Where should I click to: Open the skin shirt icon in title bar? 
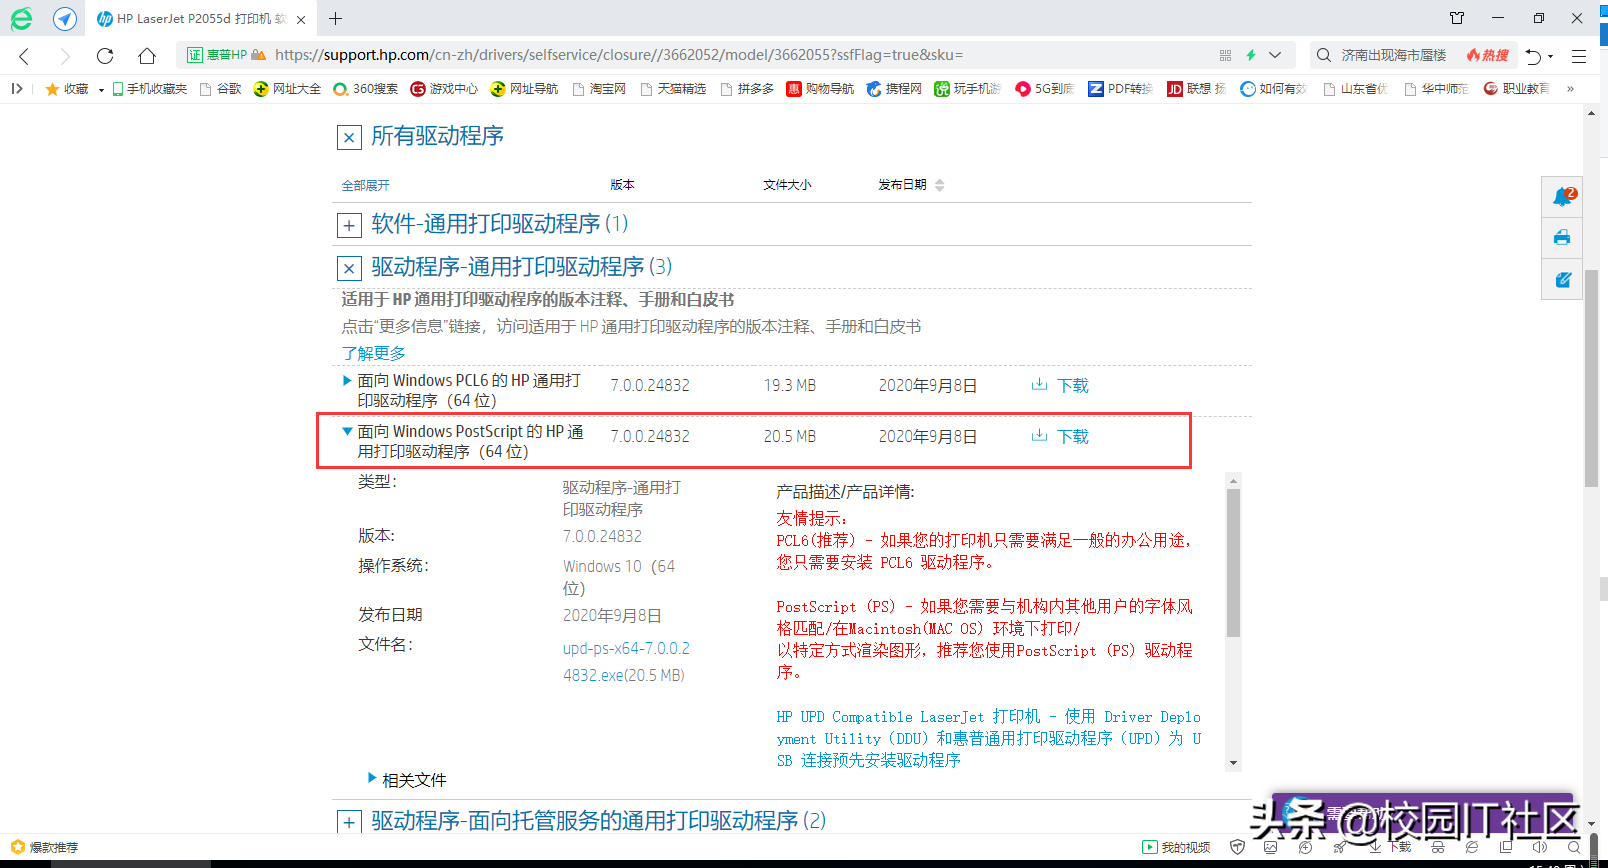(1457, 18)
